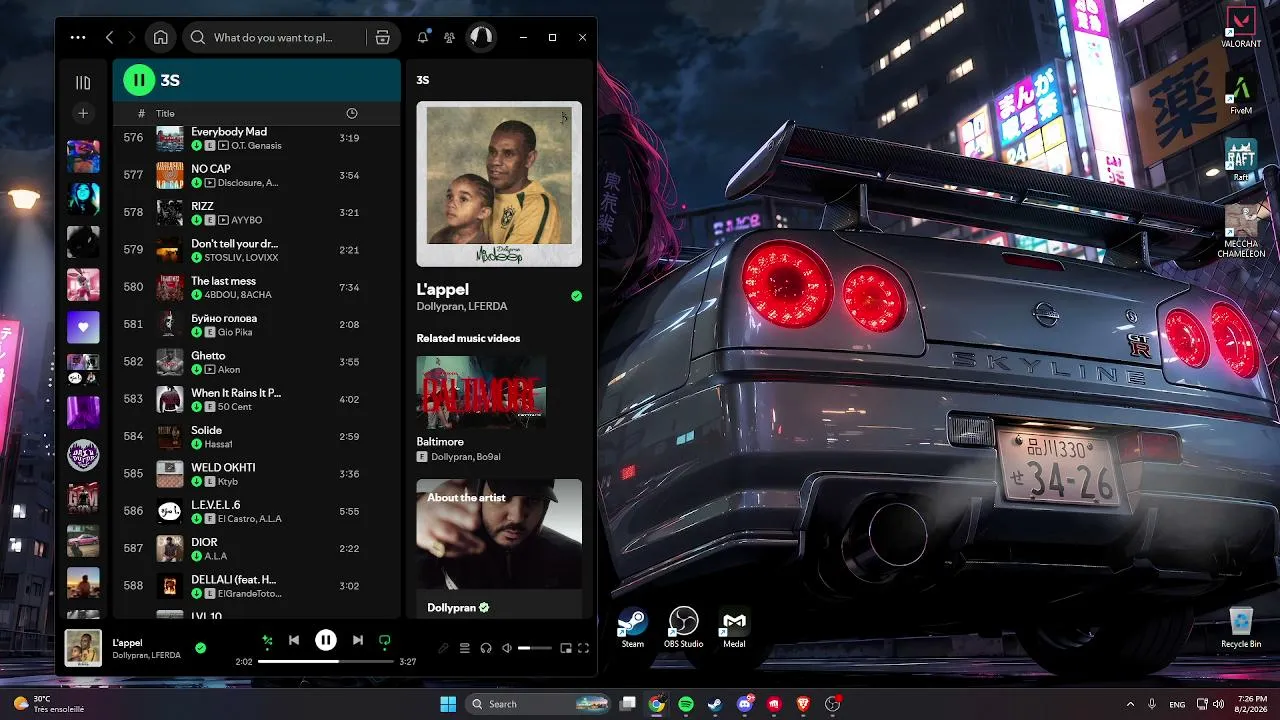Open the Baltimore music video thumbnail
1280x720 pixels.
pyautogui.click(x=481, y=393)
